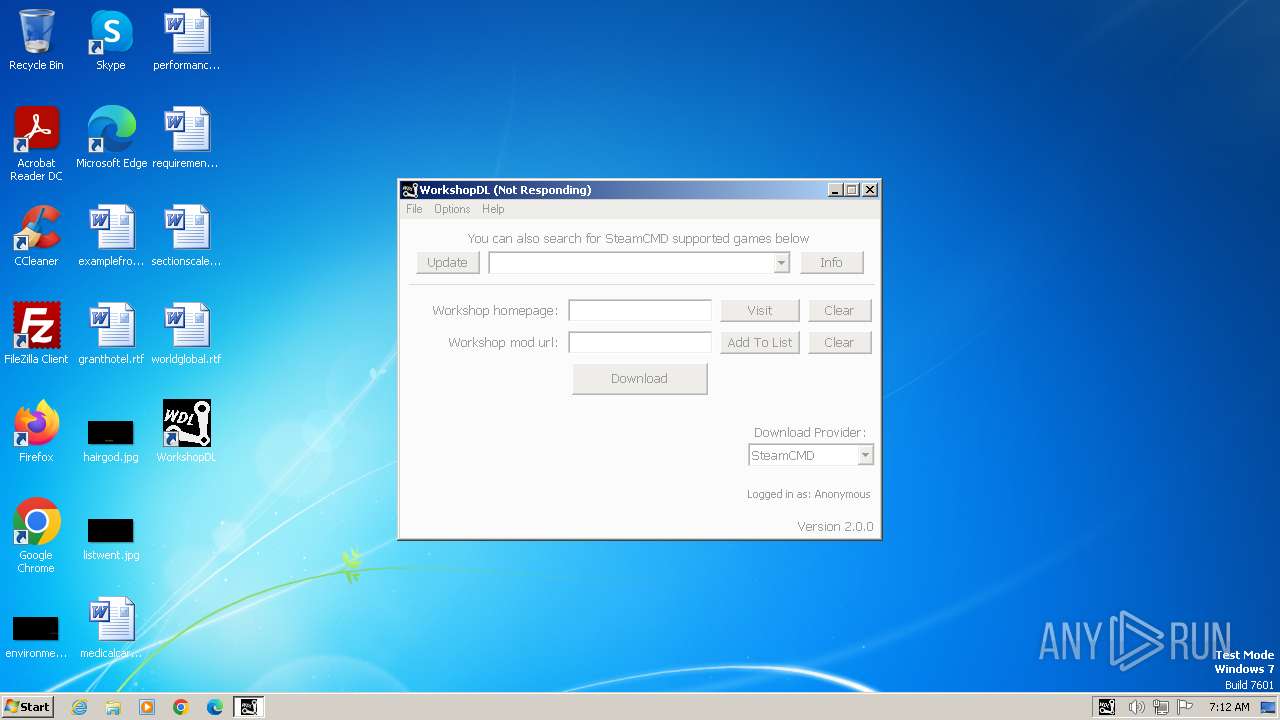The height and width of the screenshot is (720, 1280).
Task: Select the environme... file icon
Action: (x=36, y=636)
